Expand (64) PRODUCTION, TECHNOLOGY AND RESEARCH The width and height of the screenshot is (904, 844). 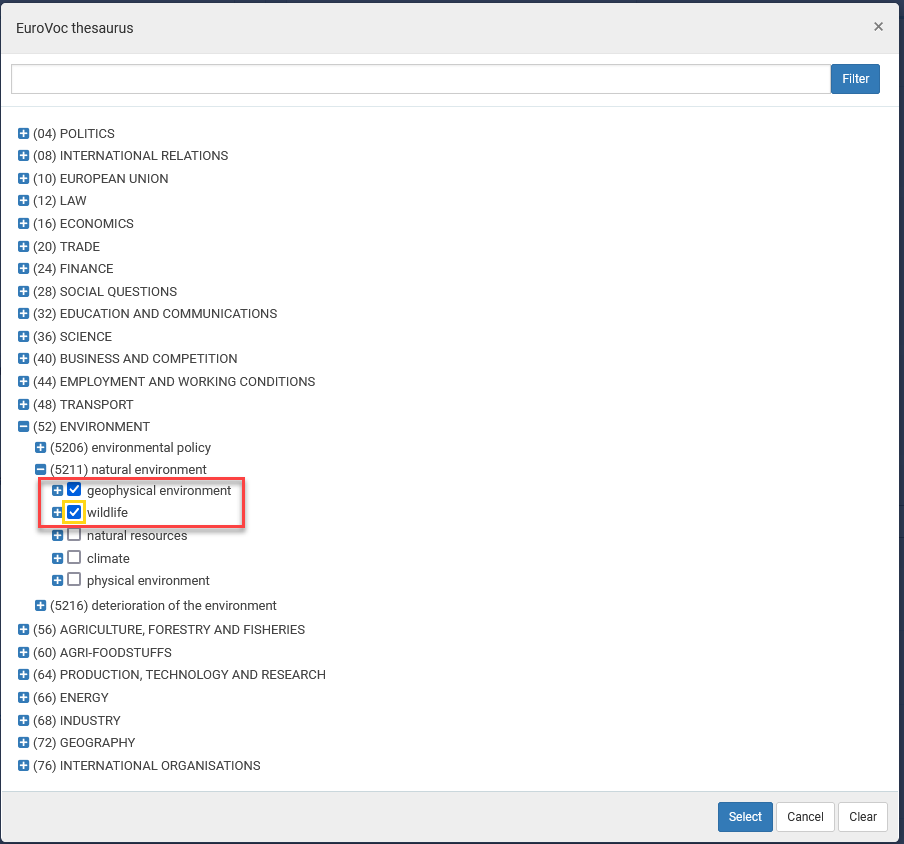23,675
